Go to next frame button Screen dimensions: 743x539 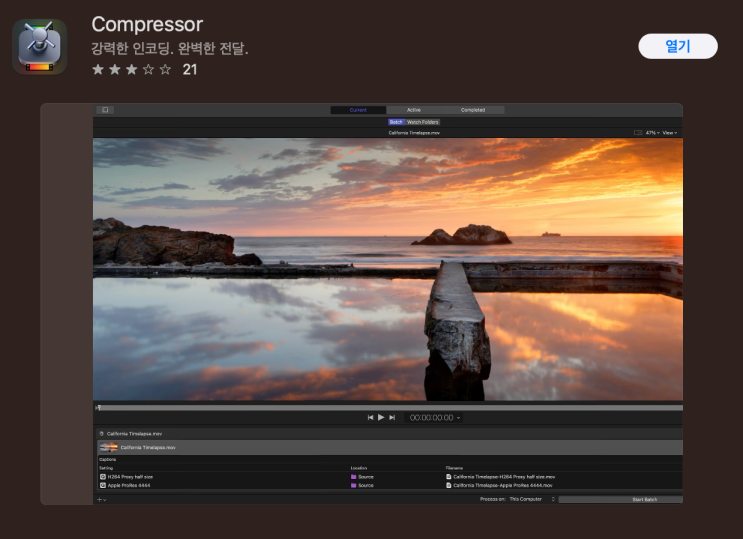click(x=392, y=418)
